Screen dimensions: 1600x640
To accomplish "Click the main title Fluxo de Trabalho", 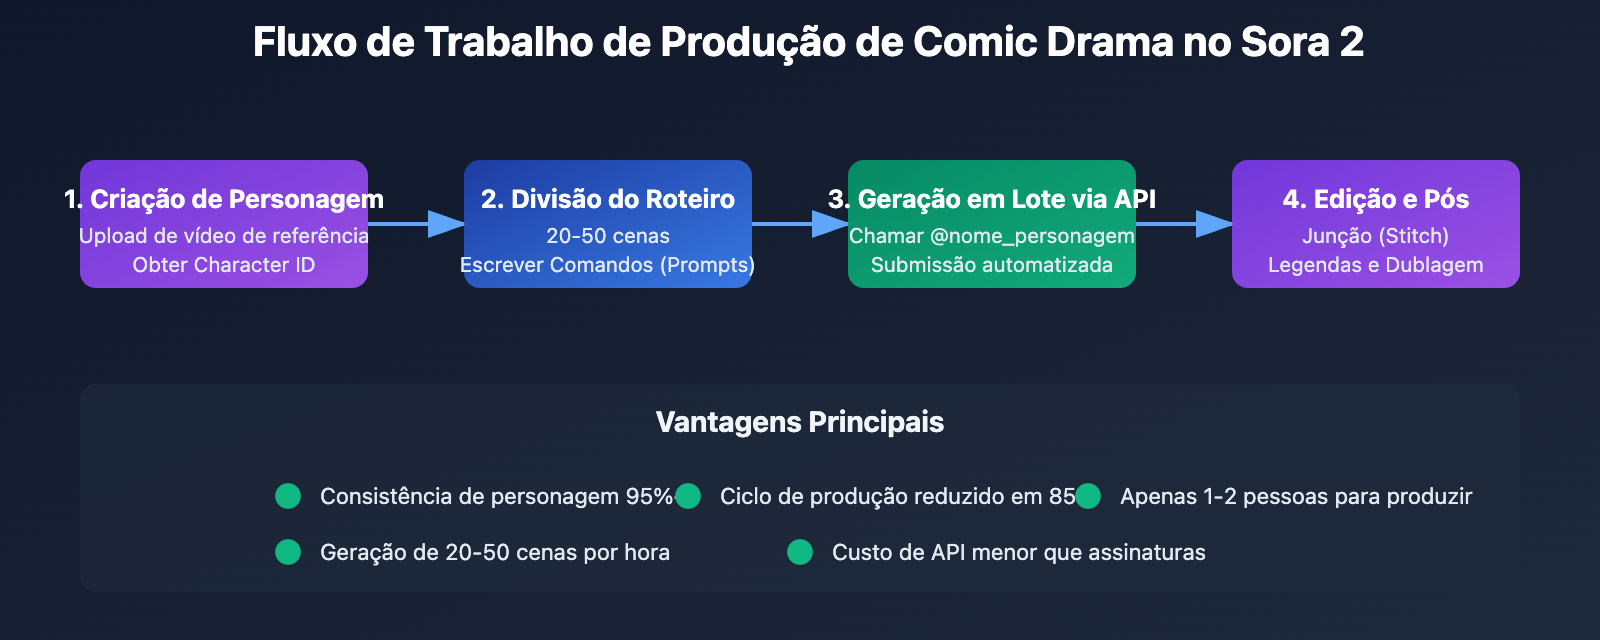I will click(x=808, y=42).
